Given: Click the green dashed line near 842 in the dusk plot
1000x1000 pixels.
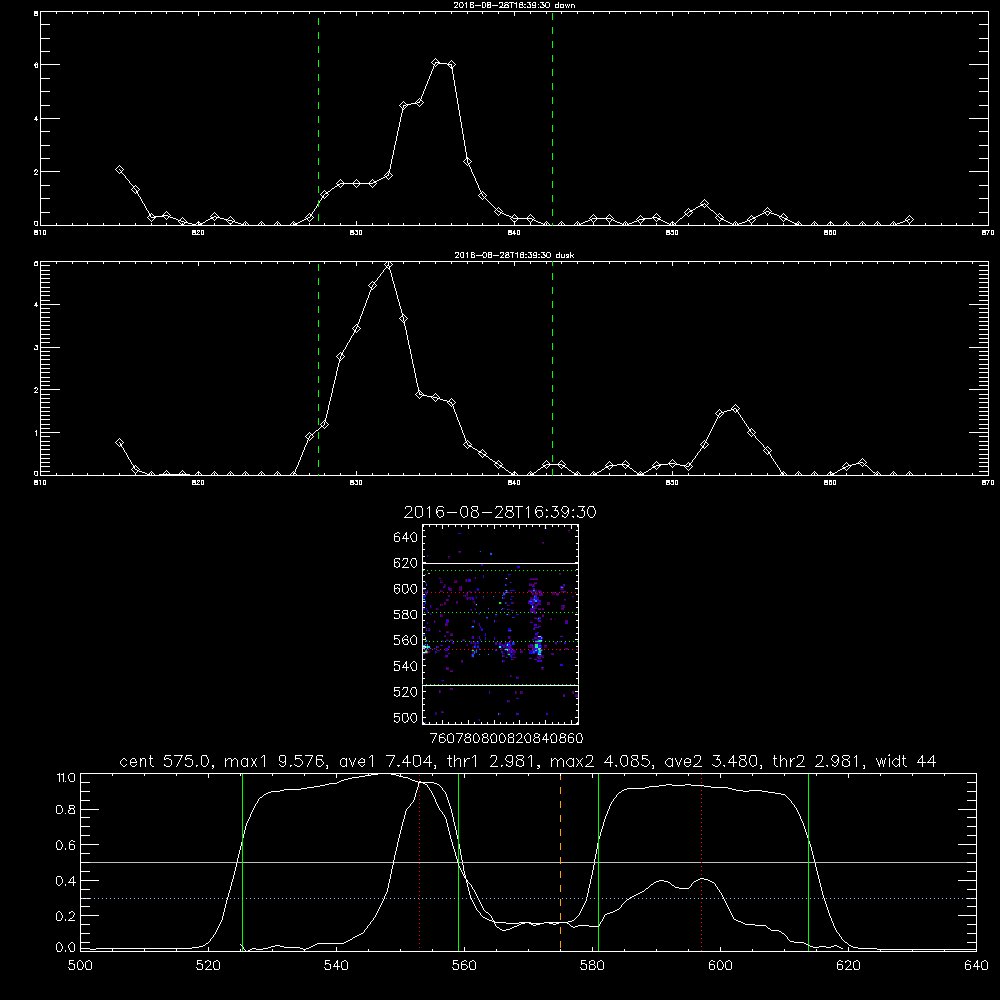Looking at the screenshot, I should pyautogui.click(x=552, y=368).
